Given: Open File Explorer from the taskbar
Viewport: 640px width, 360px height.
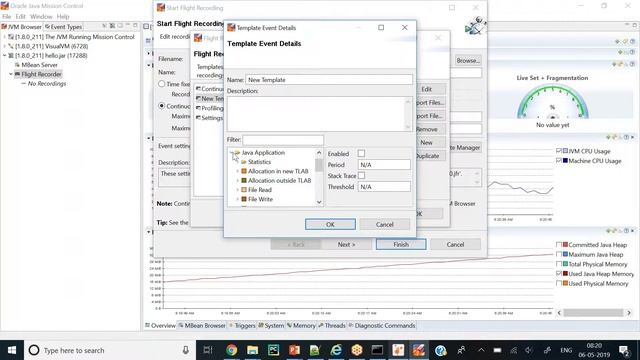Looking at the screenshot, I should [253, 350].
